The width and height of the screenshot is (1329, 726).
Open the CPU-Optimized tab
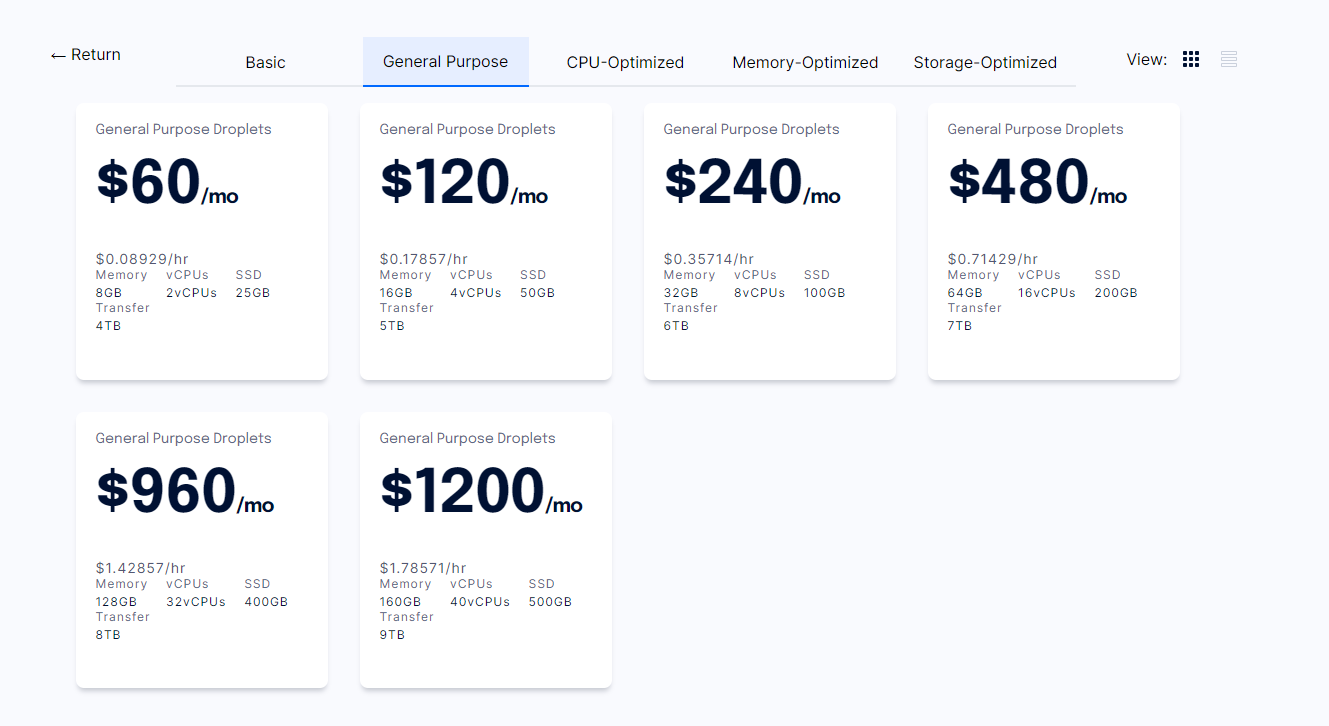625,62
